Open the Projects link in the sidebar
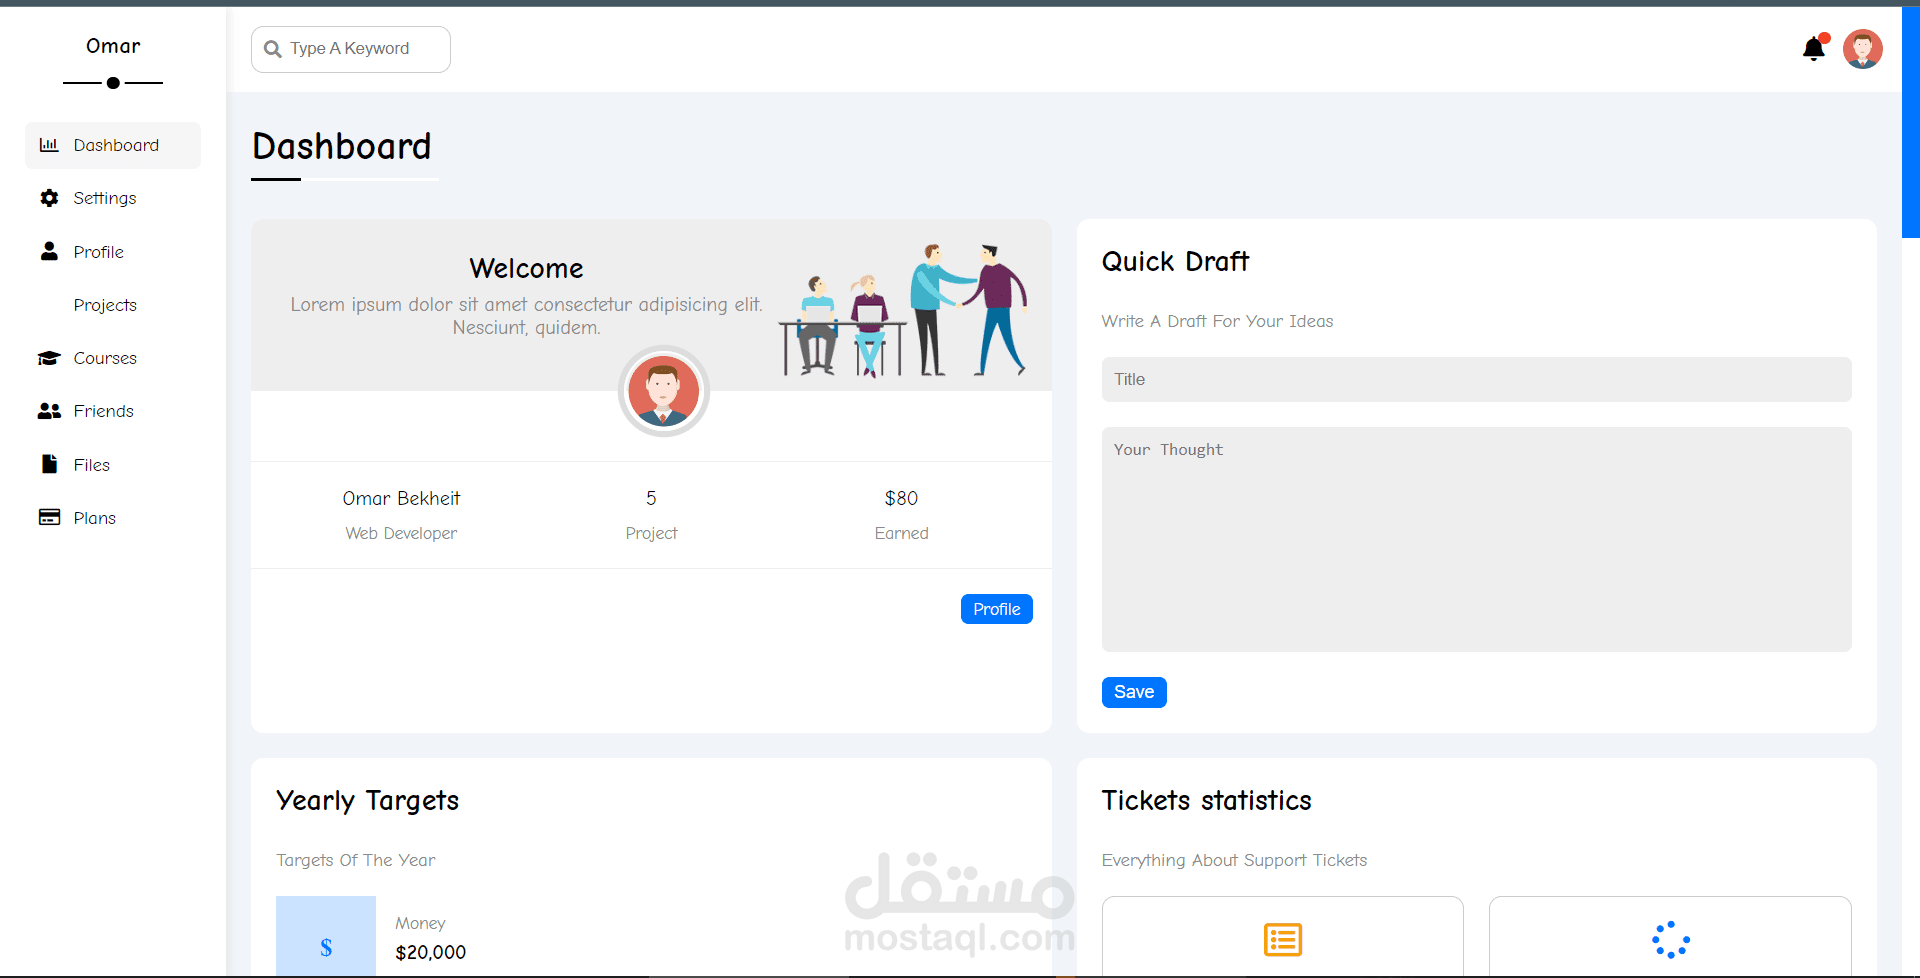 [104, 305]
